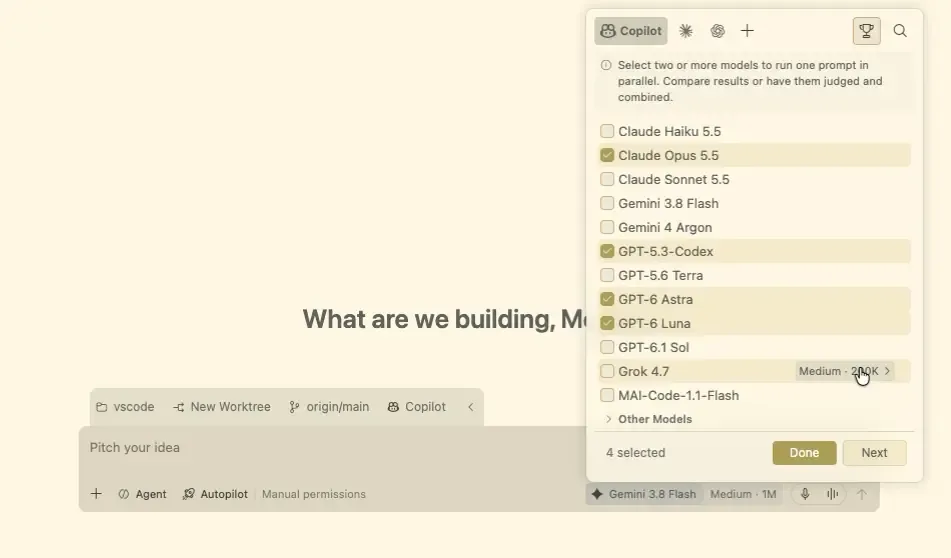The height and width of the screenshot is (558, 951).
Task: Focus the Pitch your idea input
Action: pyautogui.click(x=331, y=448)
